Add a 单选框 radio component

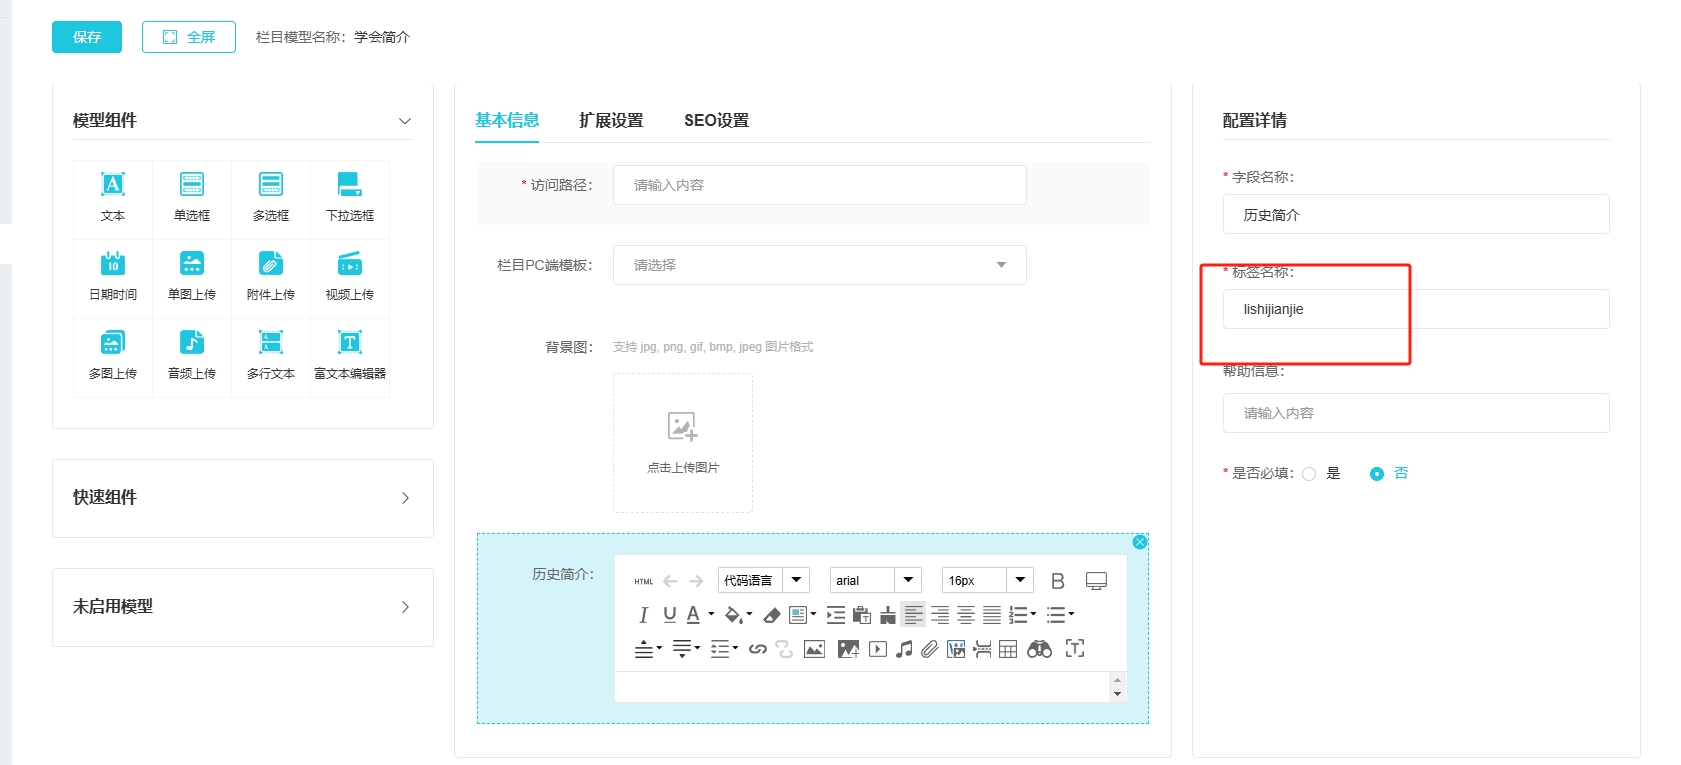(192, 198)
